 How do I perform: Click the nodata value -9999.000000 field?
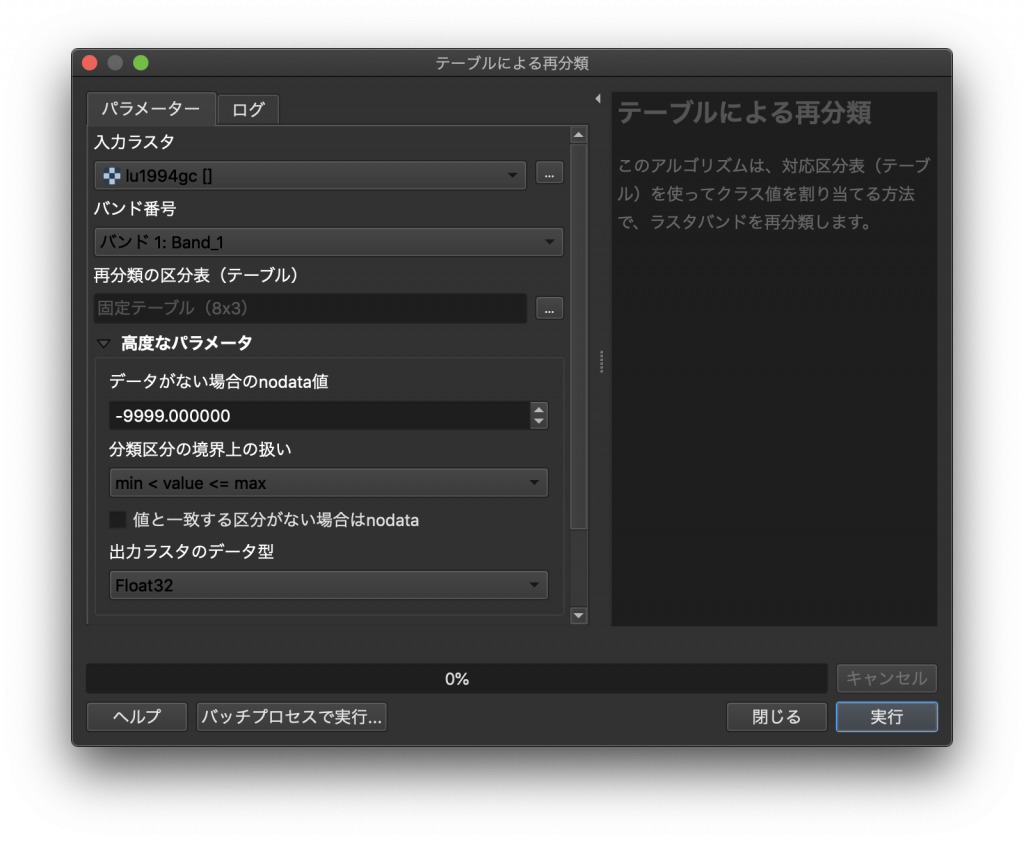pyautogui.click(x=320, y=416)
